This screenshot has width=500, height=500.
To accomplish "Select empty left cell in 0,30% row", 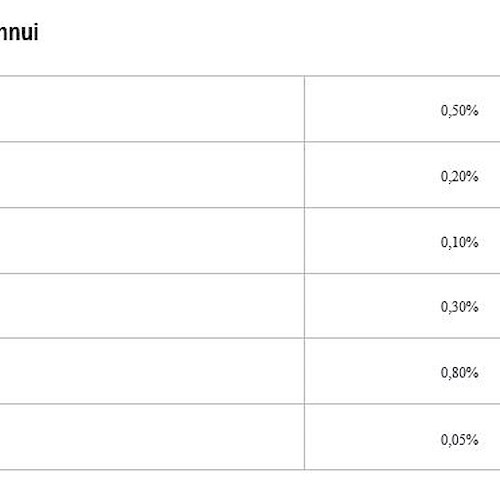I will (x=152, y=306).
